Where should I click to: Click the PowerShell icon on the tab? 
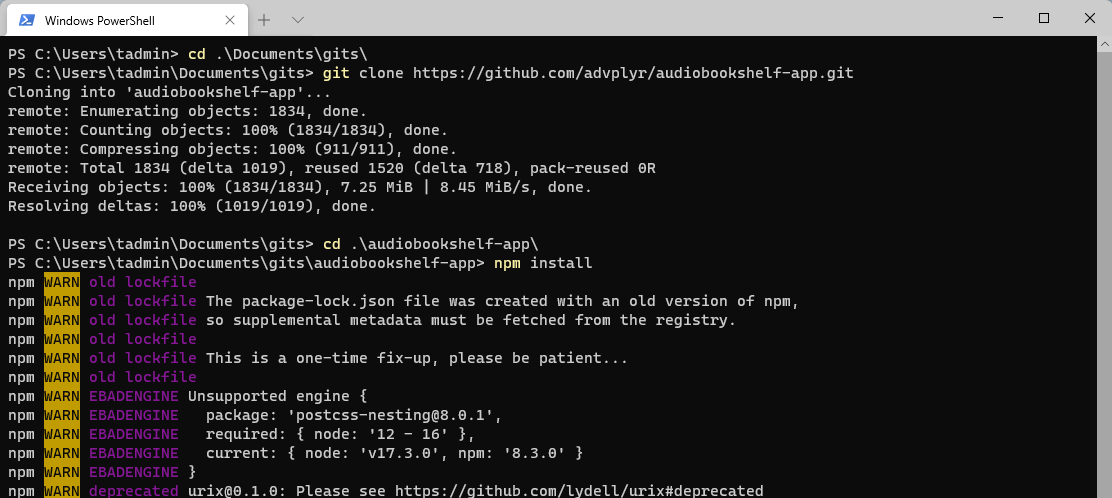[27, 20]
